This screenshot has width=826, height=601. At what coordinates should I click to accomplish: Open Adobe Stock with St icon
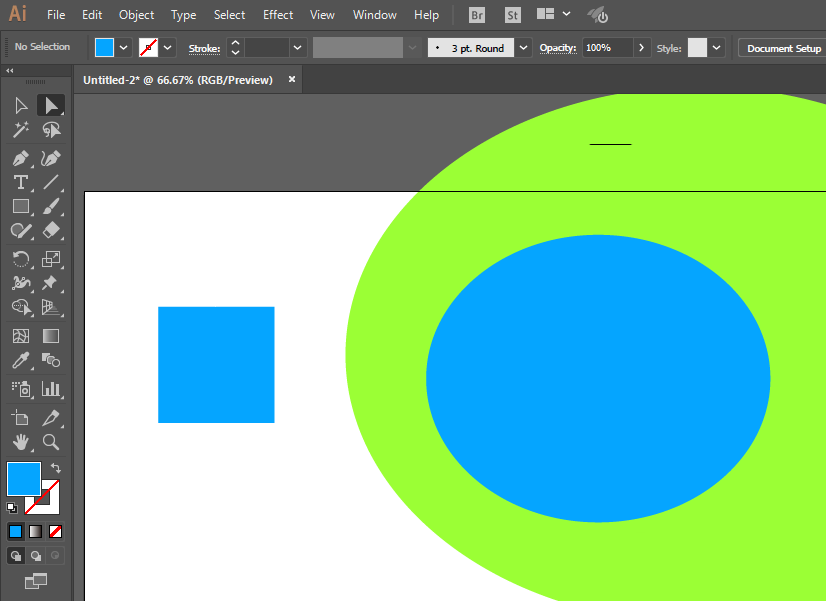coord(513,15)
